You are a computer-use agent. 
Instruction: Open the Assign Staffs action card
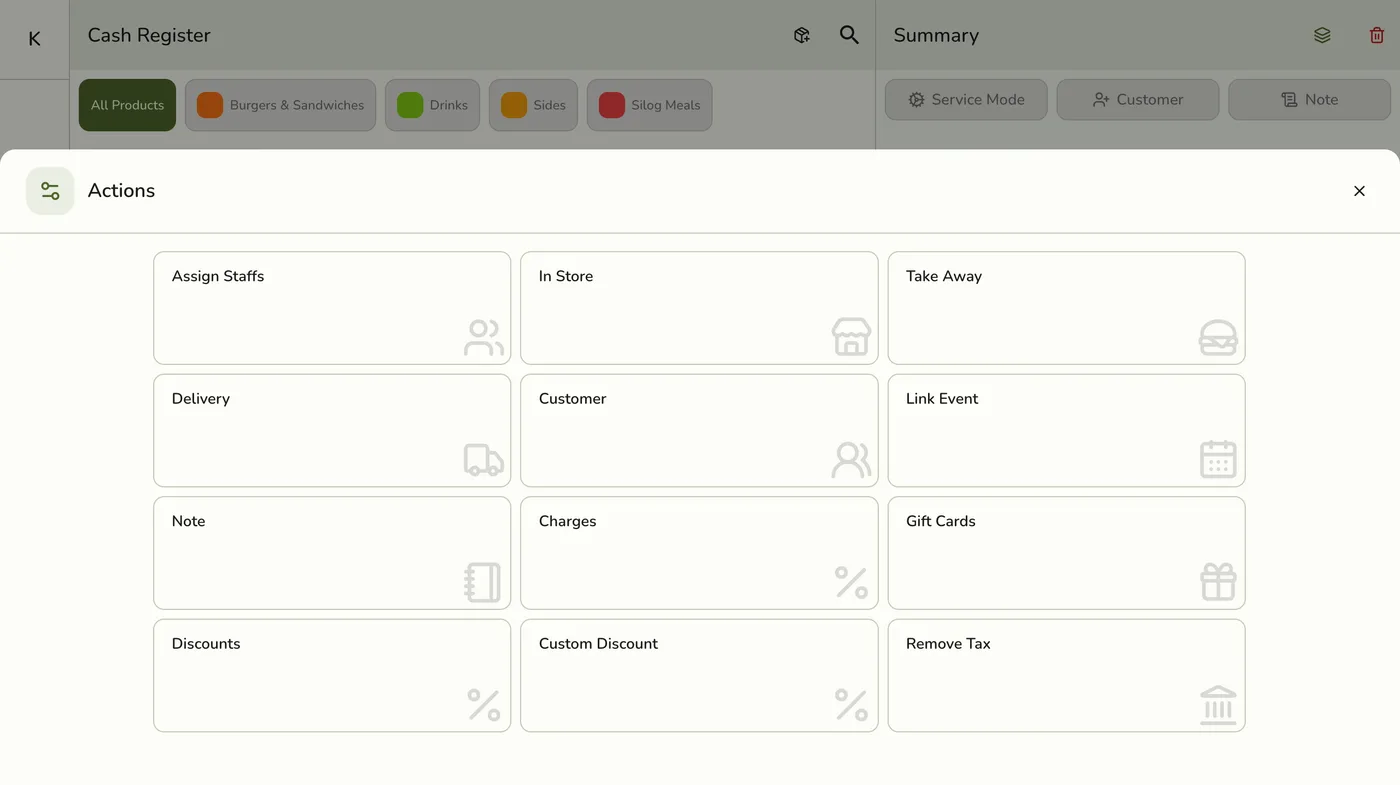pos(332,308)
